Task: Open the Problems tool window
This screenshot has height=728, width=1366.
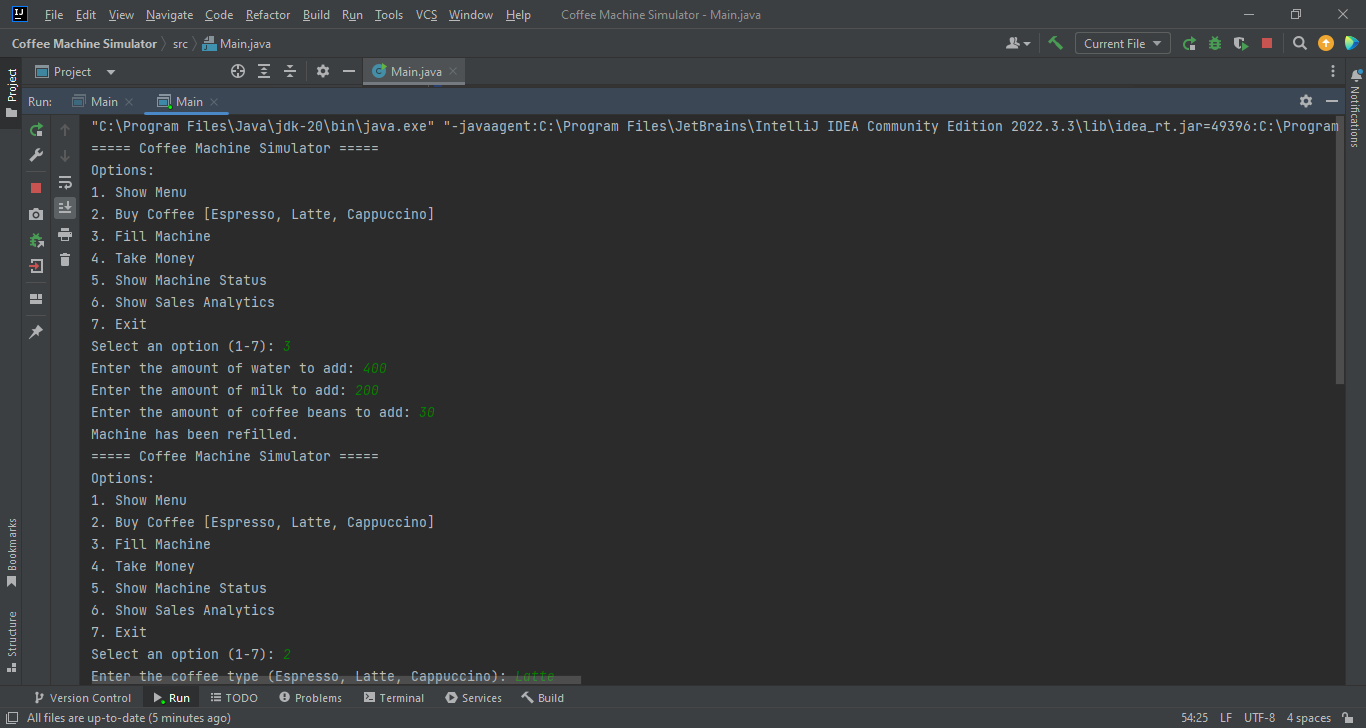Action: [310, 697]
